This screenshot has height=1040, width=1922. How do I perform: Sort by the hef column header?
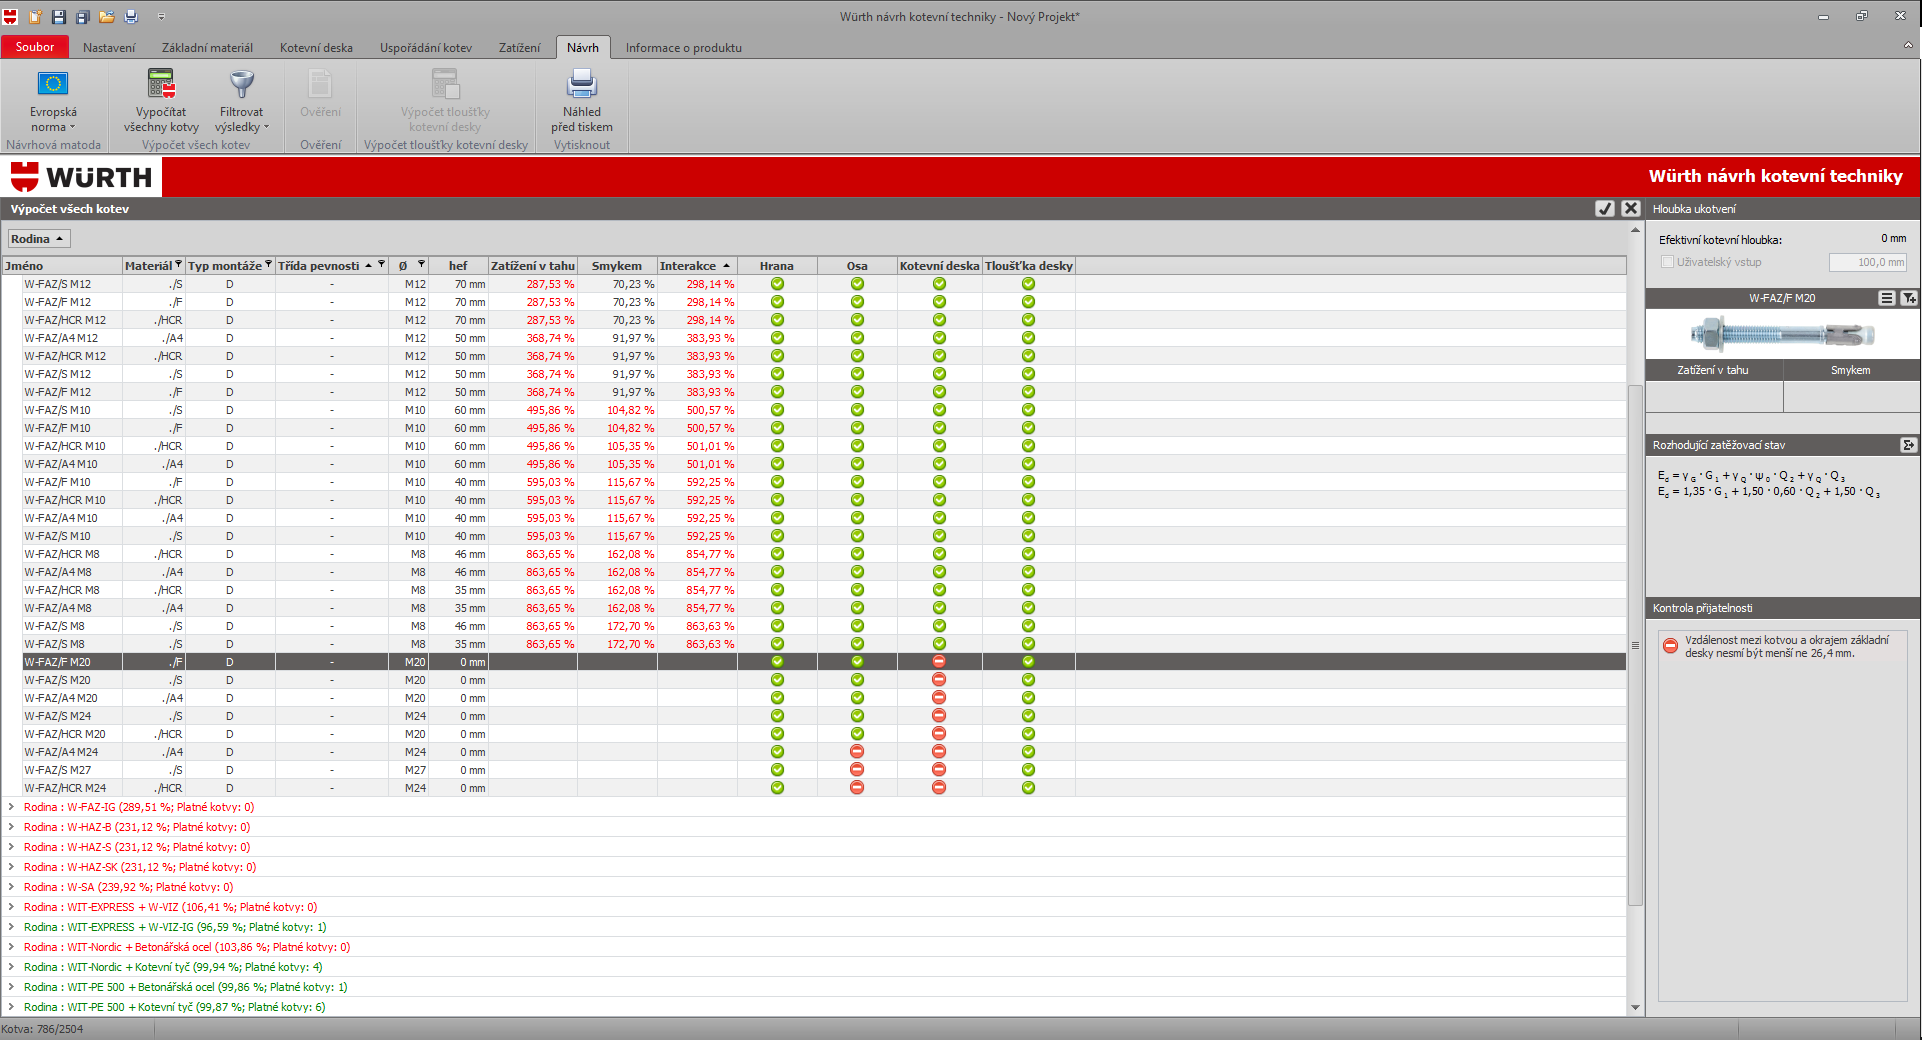(458, 266)
